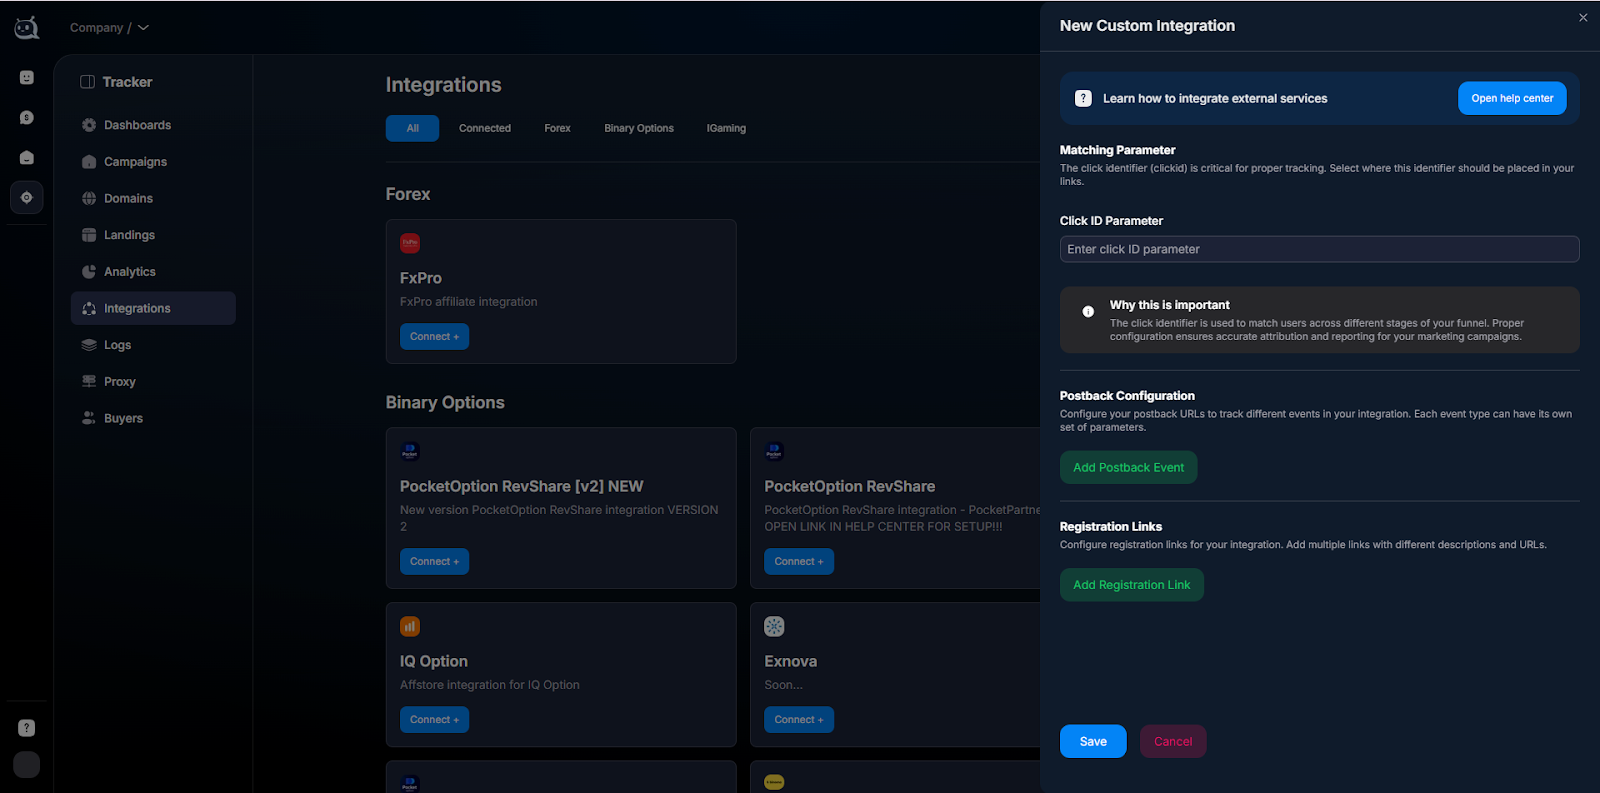Select the highlighted tracker gear icon in rail
This screenshot has width=1600, height=793.
[27, 198]
